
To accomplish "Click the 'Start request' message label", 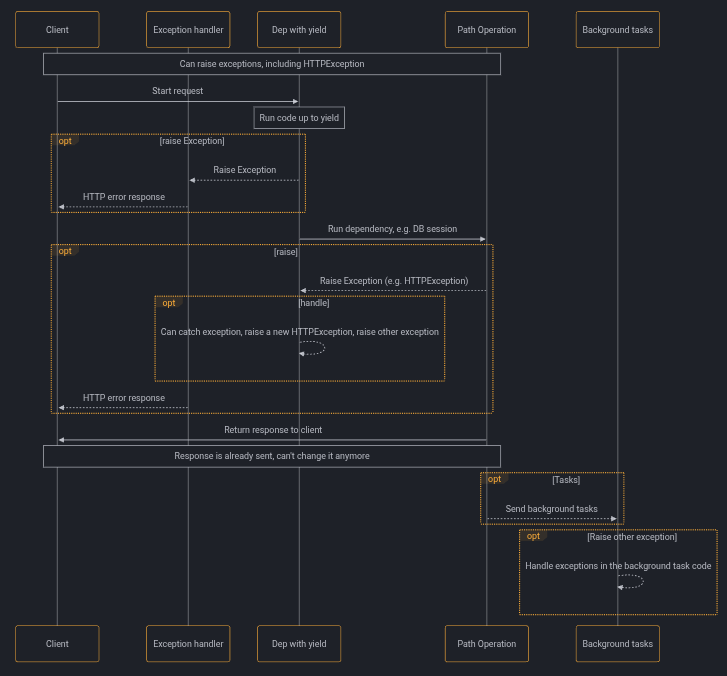I will tap(177, 91).
